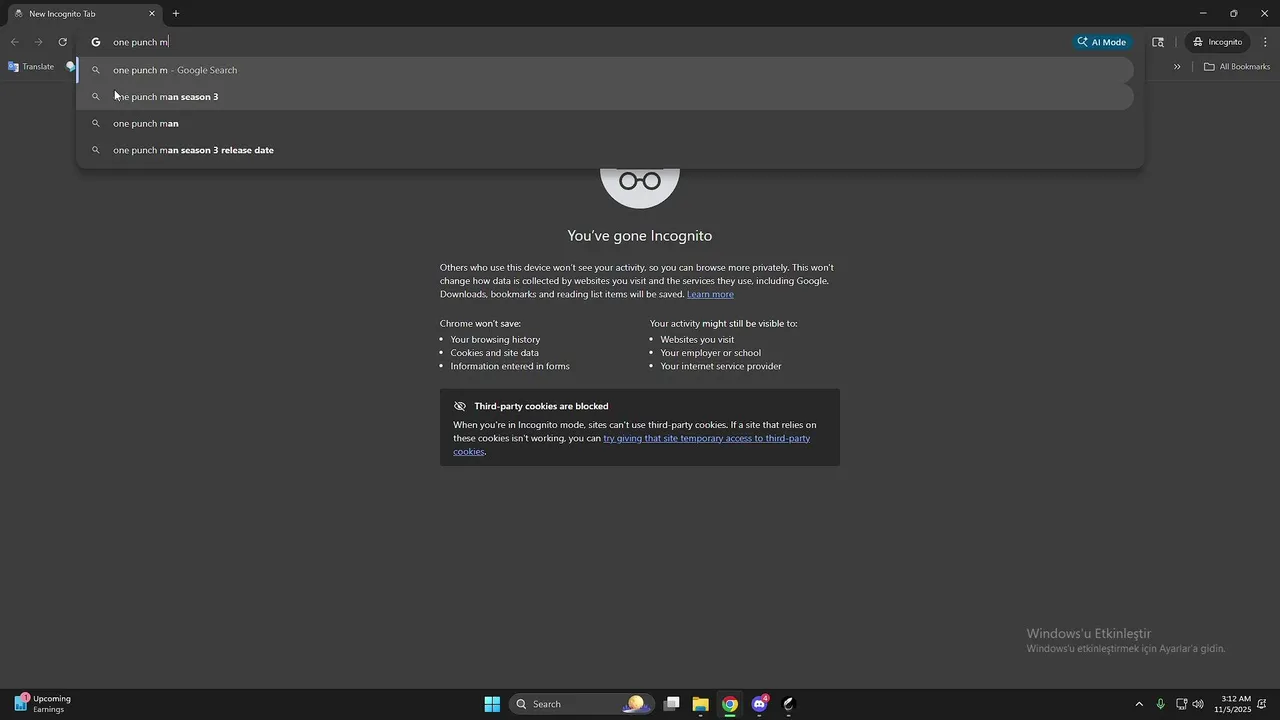
Task: Expand hidden bookmarks chevron
Action: [1177, 67]
